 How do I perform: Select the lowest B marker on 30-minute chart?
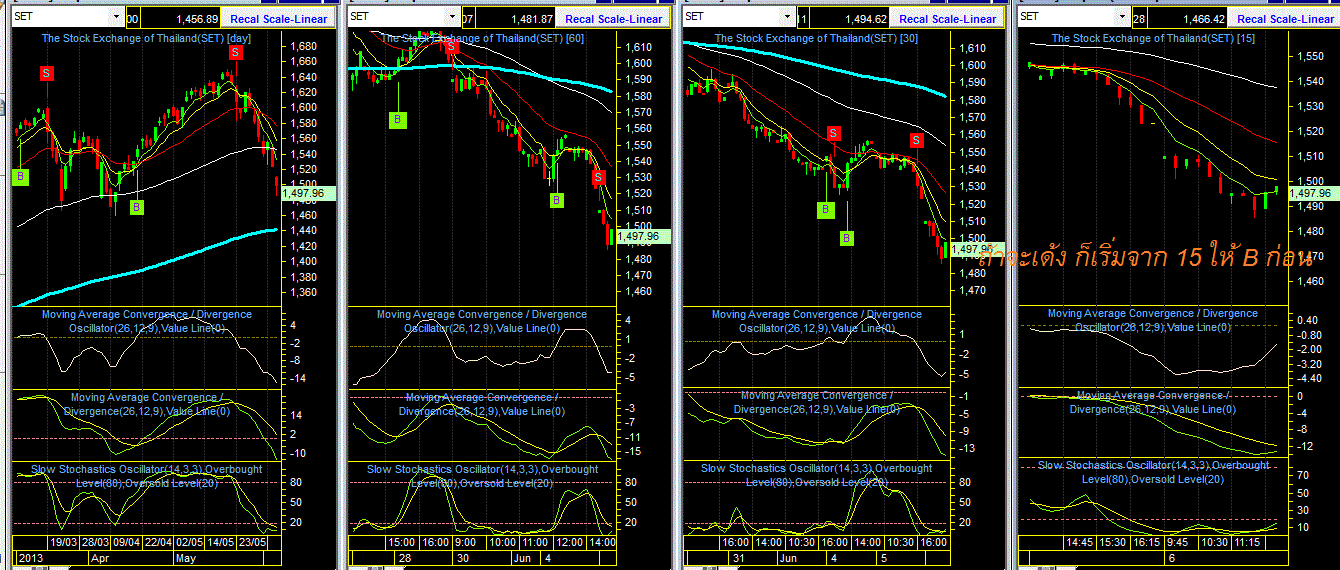pyautogui.click(x=846, y=238)
